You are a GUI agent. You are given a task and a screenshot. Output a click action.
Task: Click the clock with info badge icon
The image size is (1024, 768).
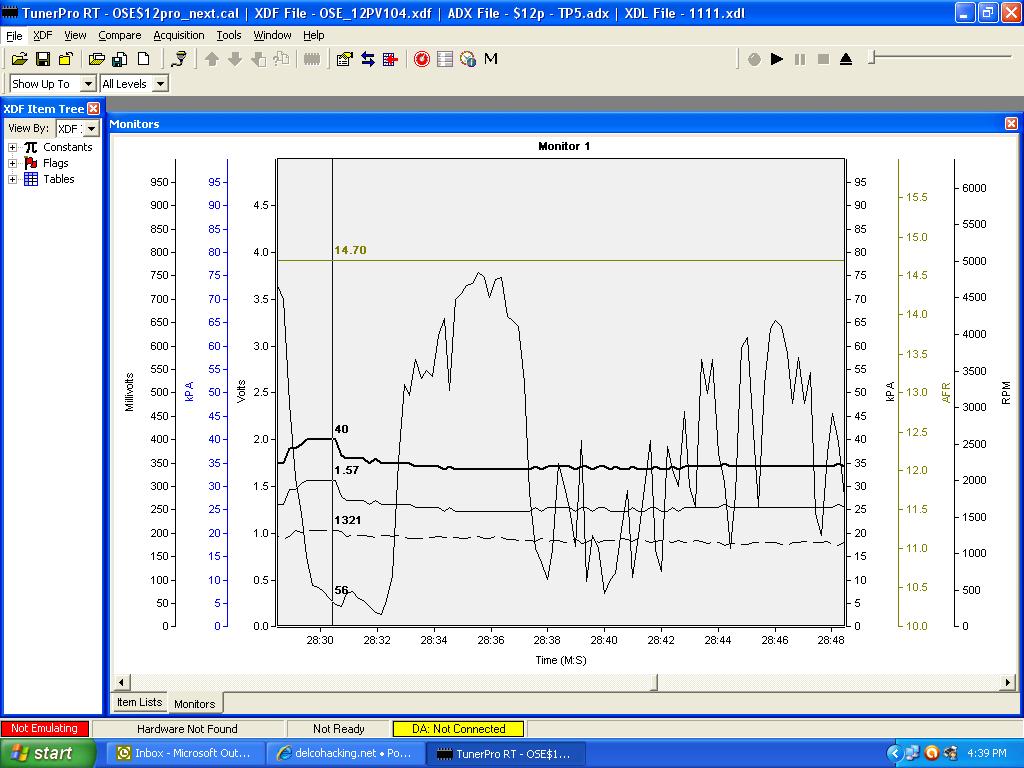[x=468, y=59]
